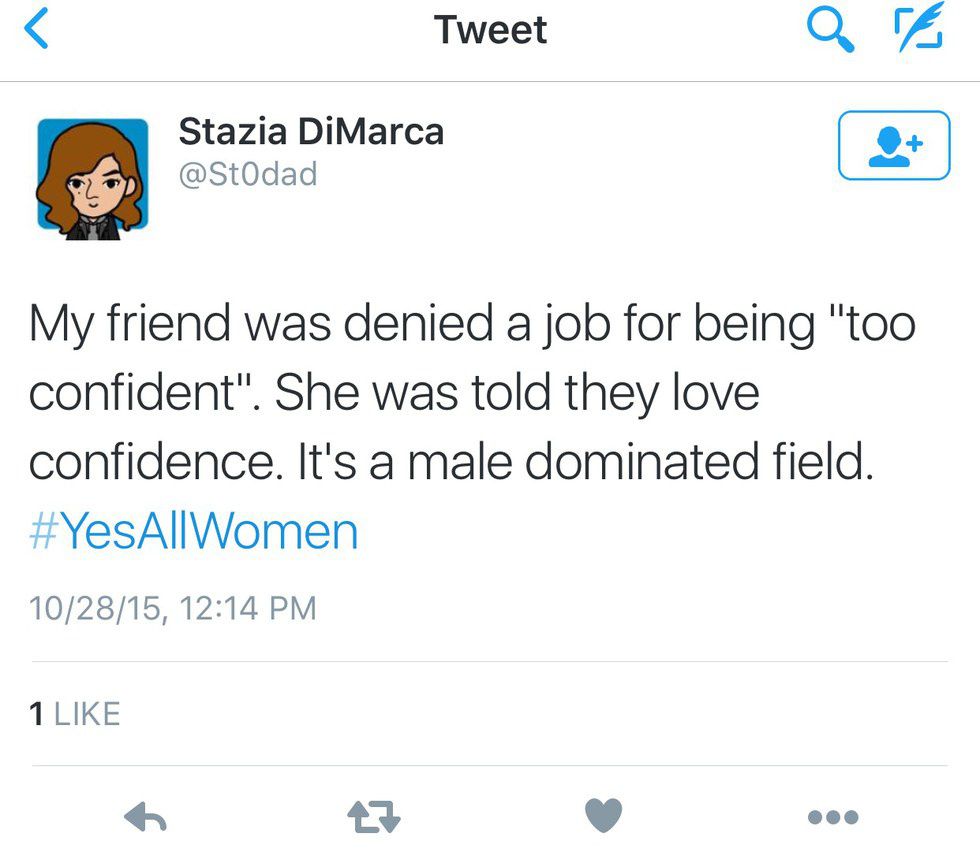The image size is (980, 852).
Task: View the Stazia DiMarca profile name
Action: pos(311,132)
